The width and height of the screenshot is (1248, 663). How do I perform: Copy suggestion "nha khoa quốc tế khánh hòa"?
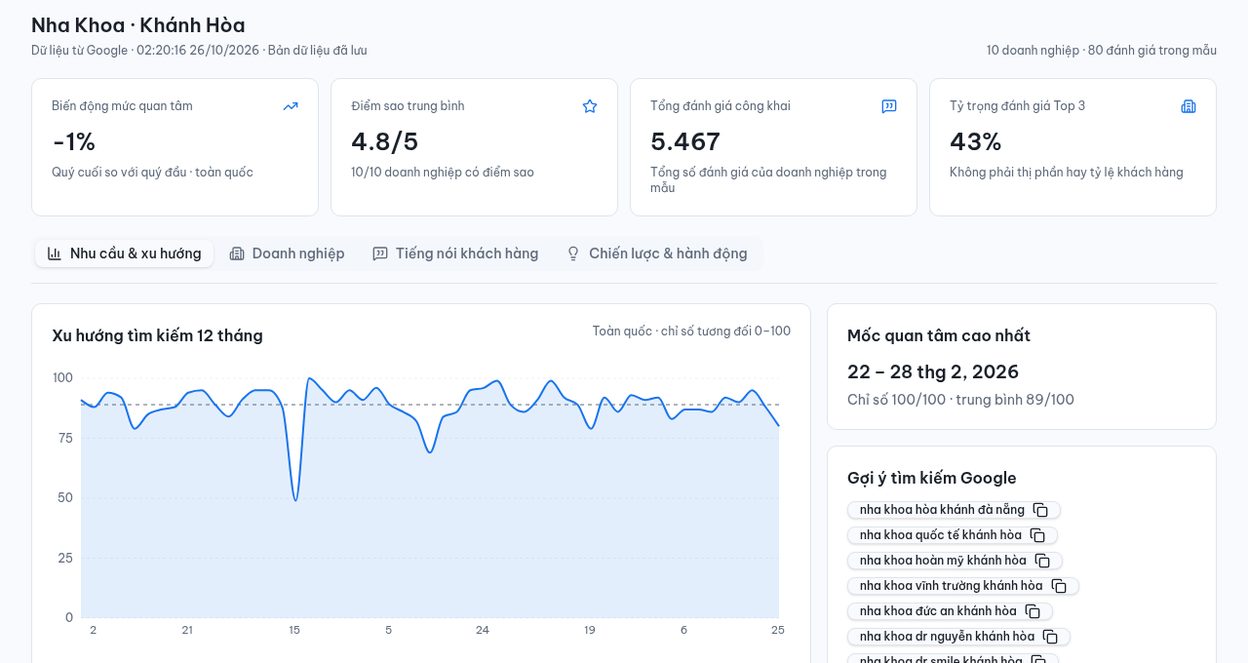pyautogui.click(x=1037, y=535)
